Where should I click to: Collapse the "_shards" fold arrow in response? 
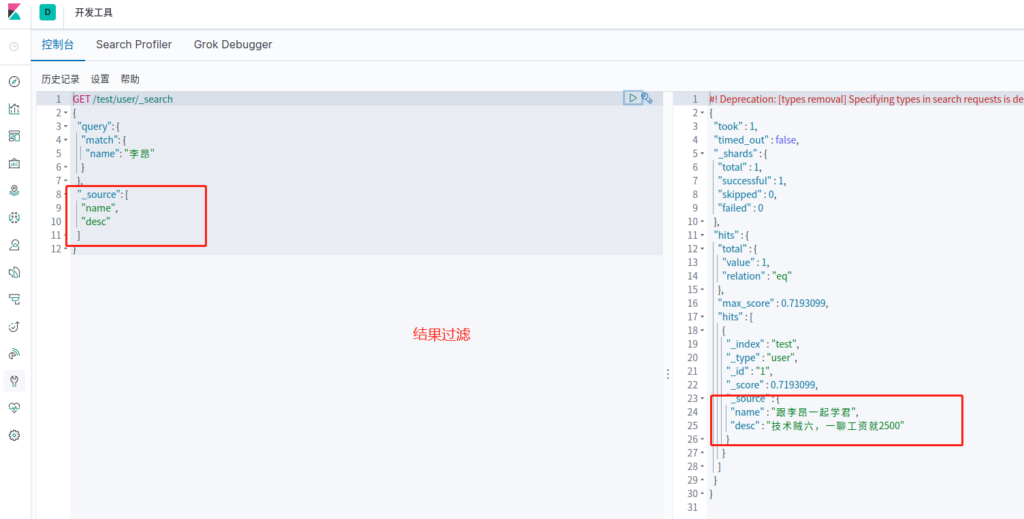coord(702,154)
